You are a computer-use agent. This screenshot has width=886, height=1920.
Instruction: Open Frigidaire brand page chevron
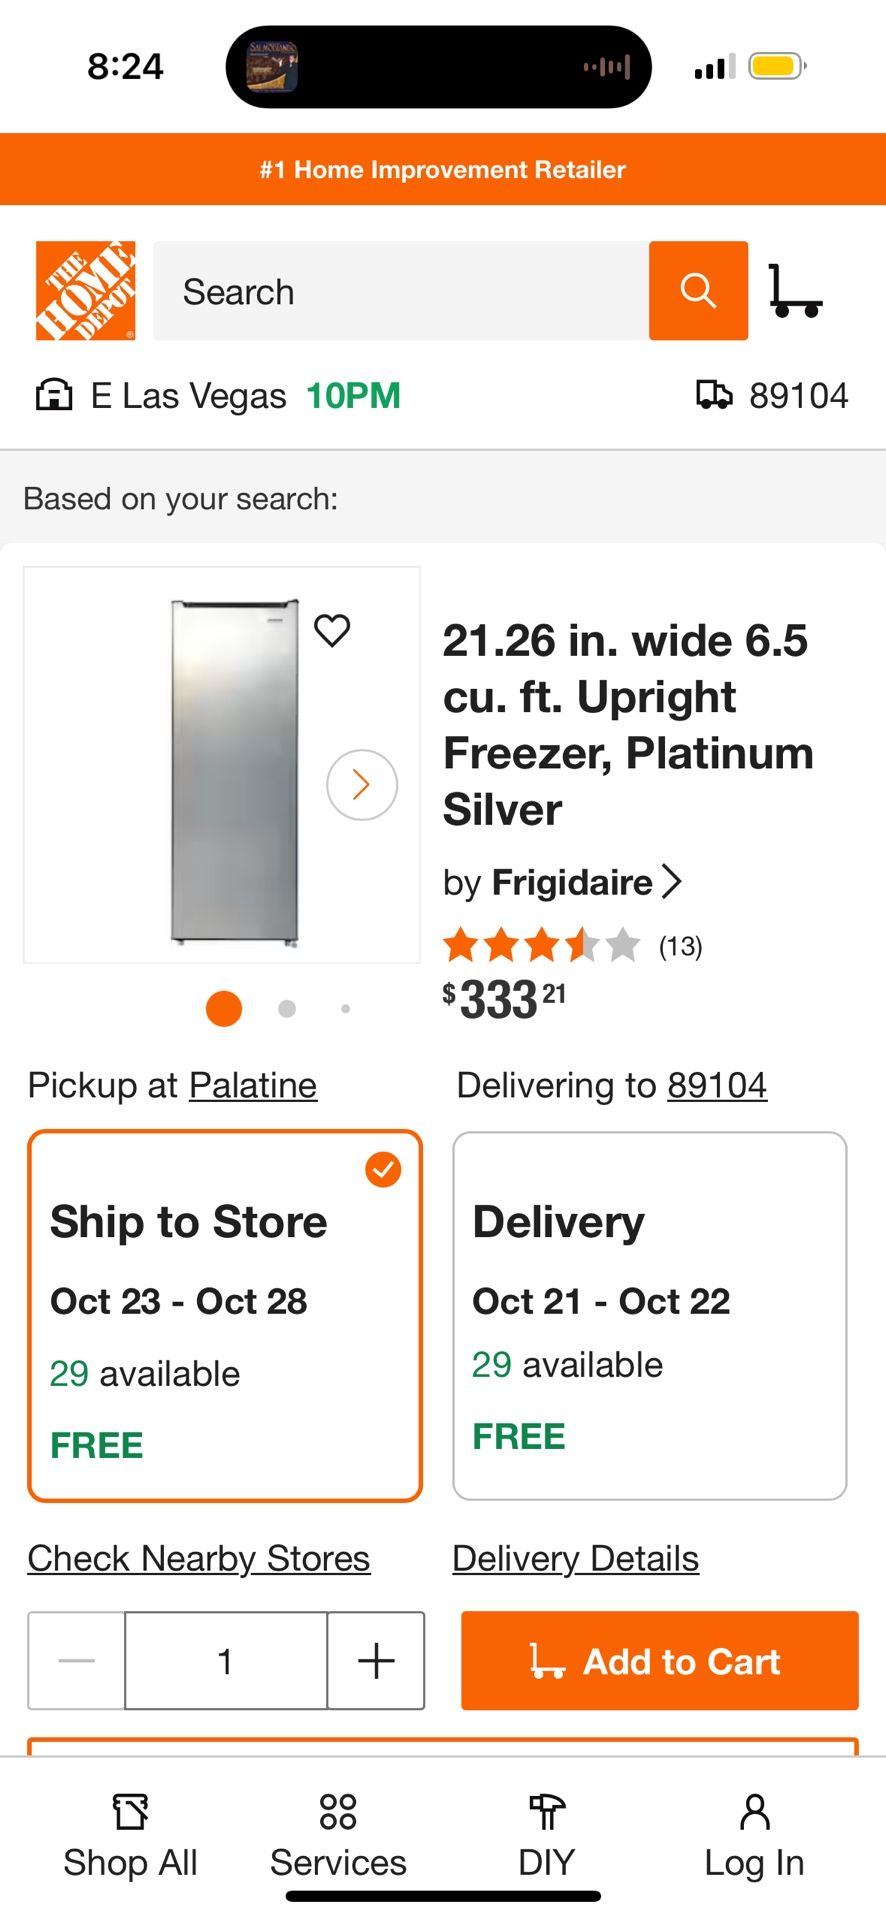(x=672, y=882)
